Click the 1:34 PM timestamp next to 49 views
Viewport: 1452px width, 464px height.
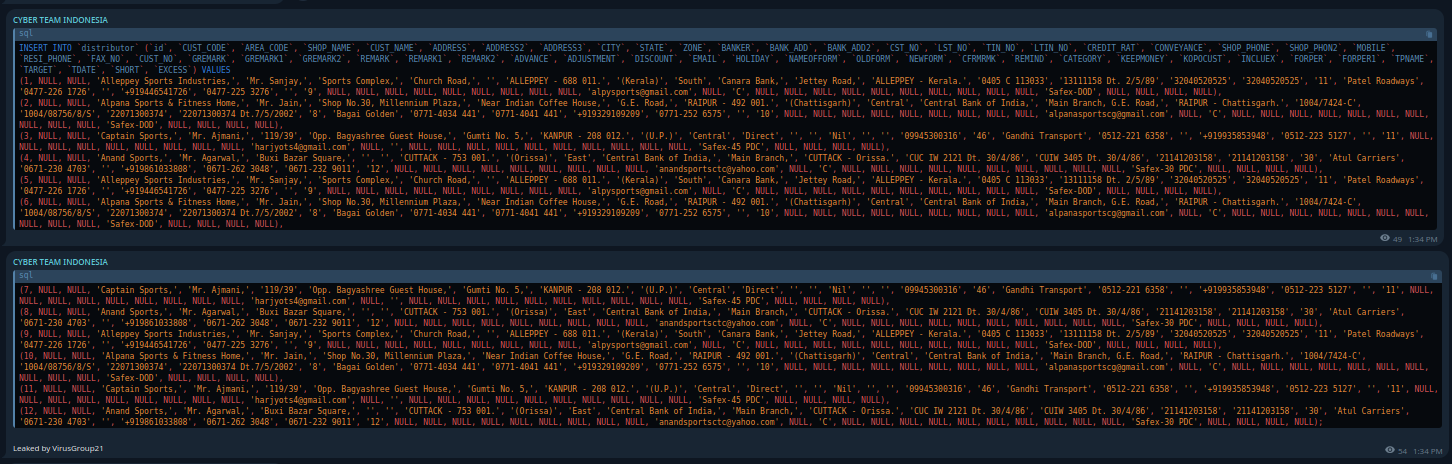pos(1423,239)
